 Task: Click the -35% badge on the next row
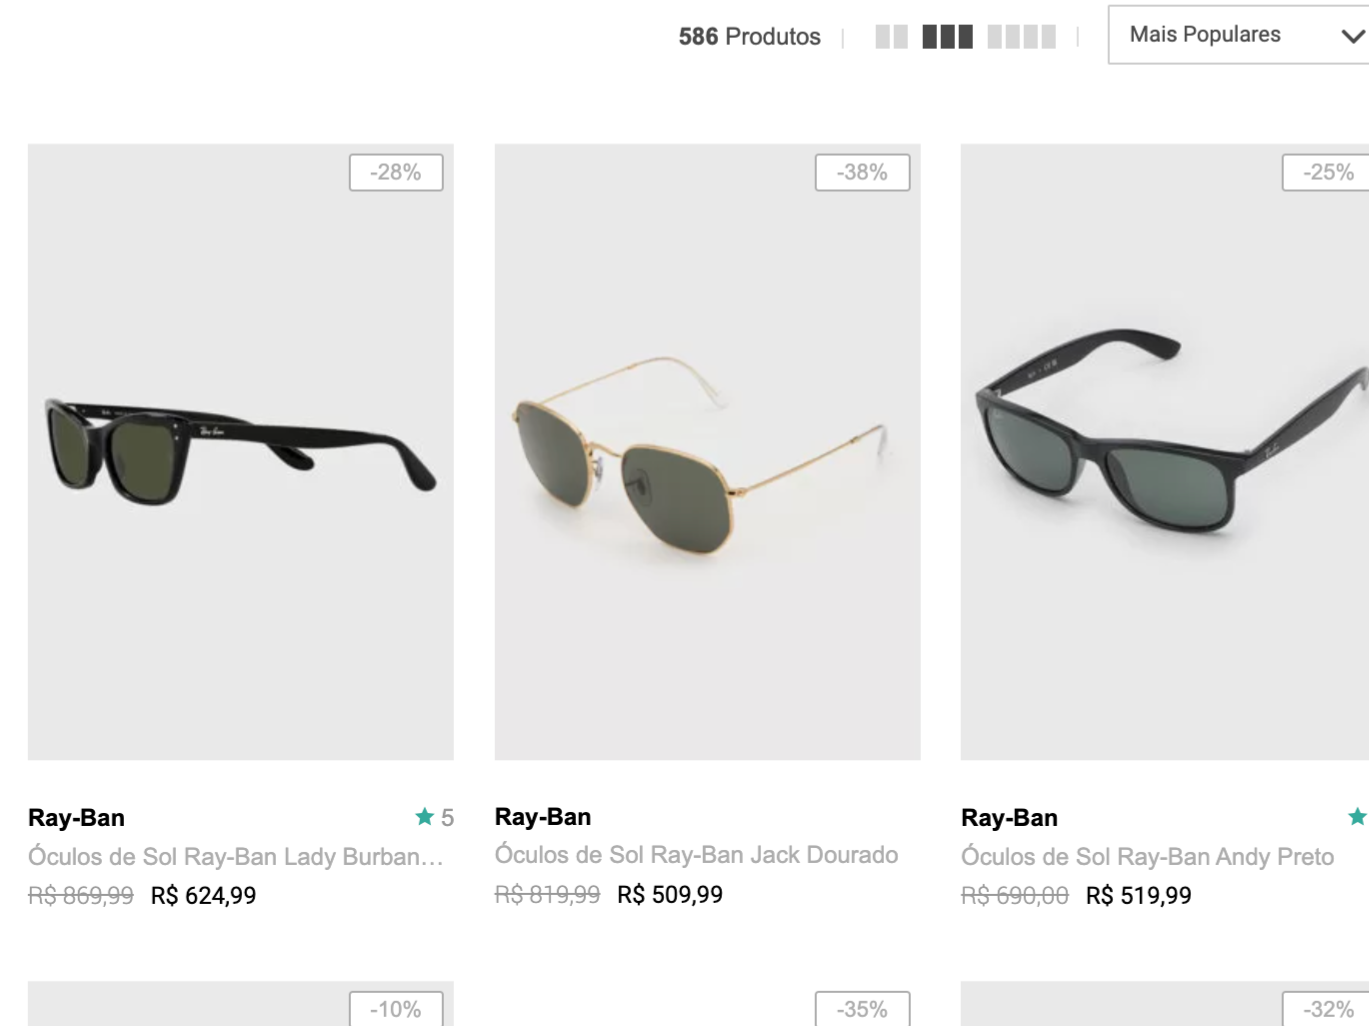click(x=862, y=1008)
